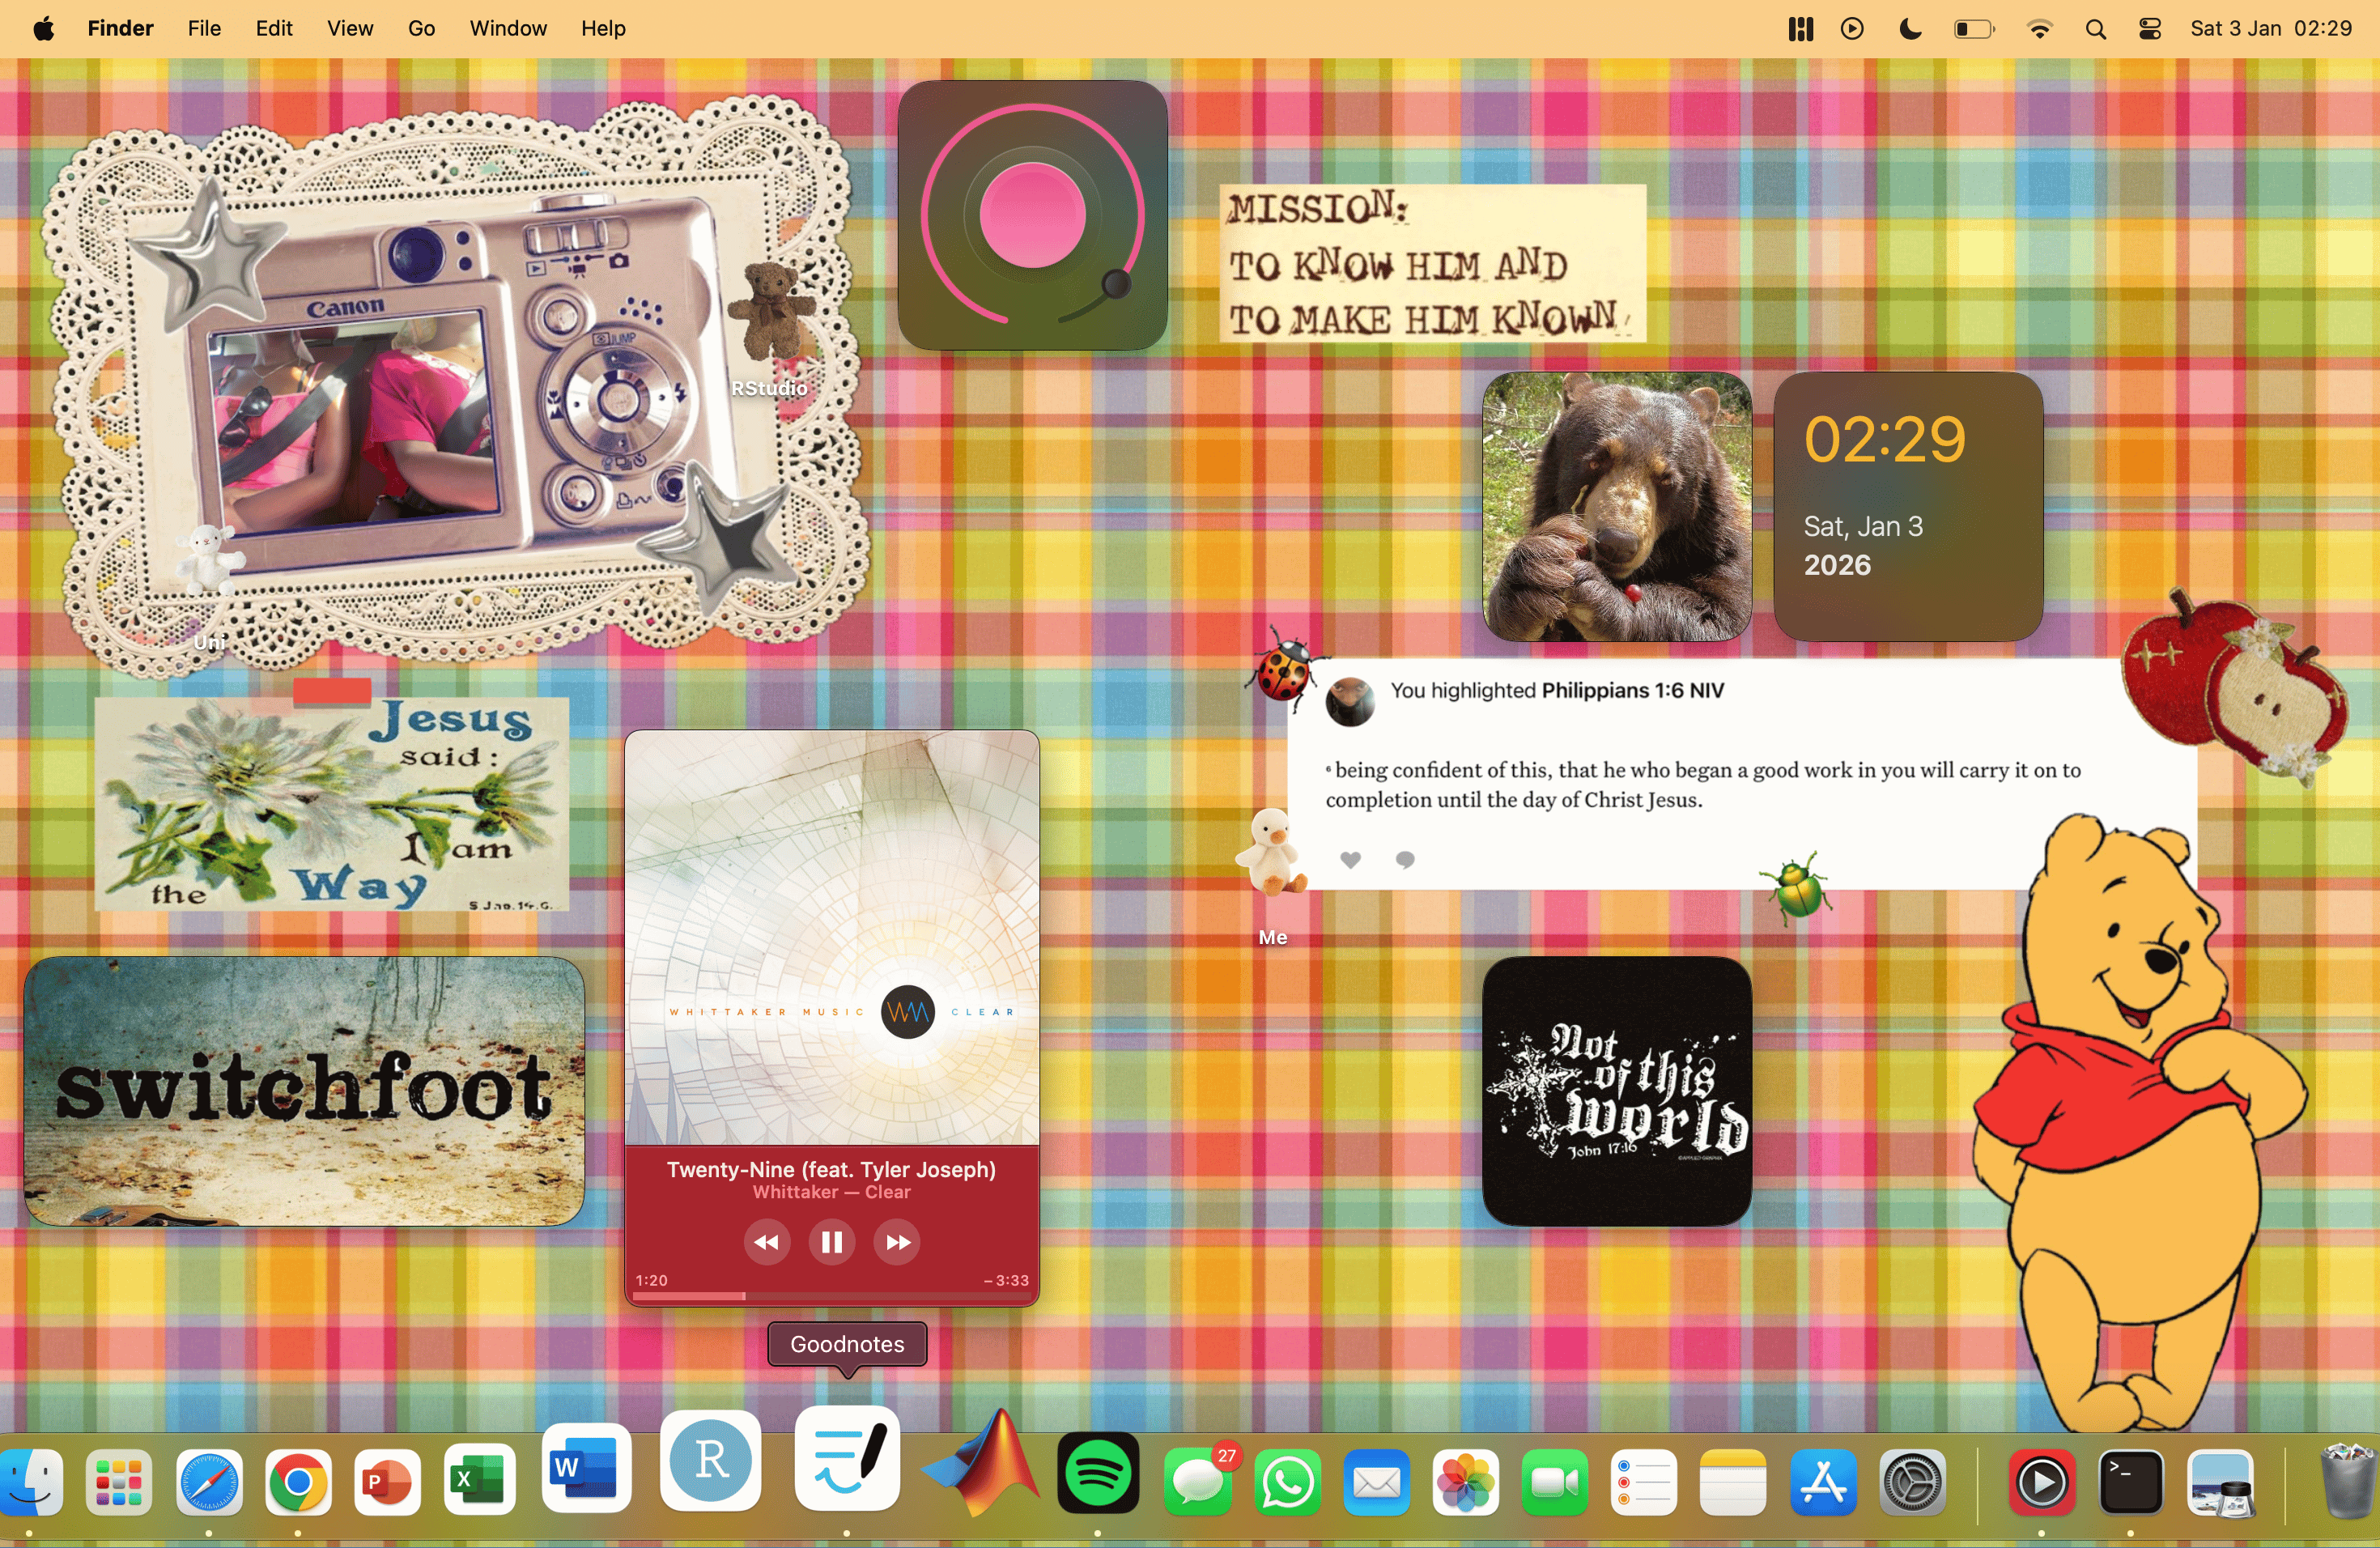
Task: Click the Jesus said image widget
Action: coord(332,803)
